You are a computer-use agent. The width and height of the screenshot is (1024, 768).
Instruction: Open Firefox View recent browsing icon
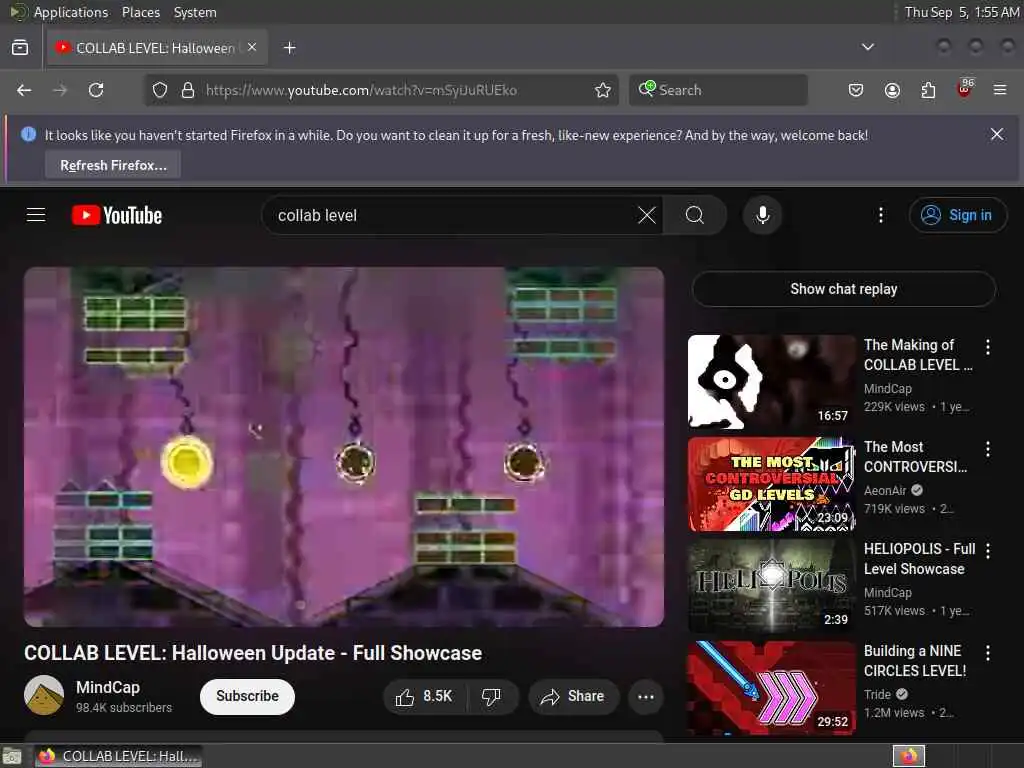coord(20,48)
